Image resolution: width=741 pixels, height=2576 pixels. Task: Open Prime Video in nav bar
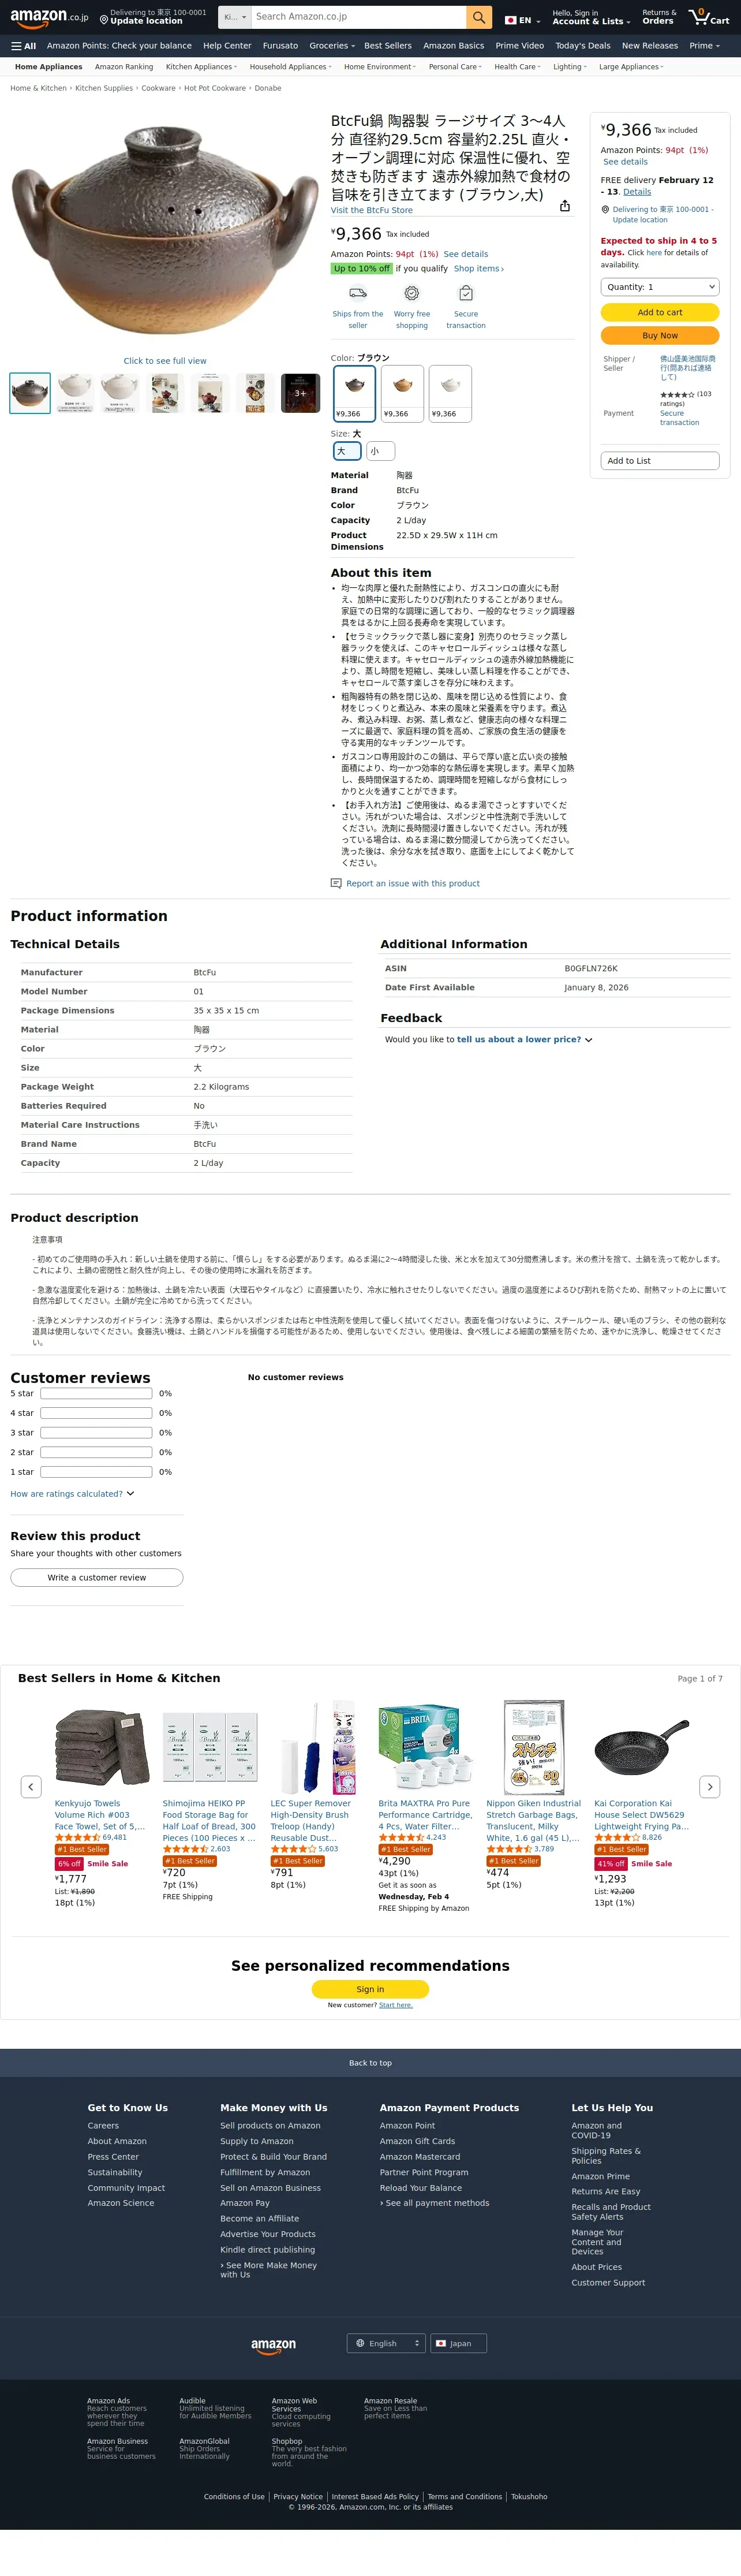520,46
